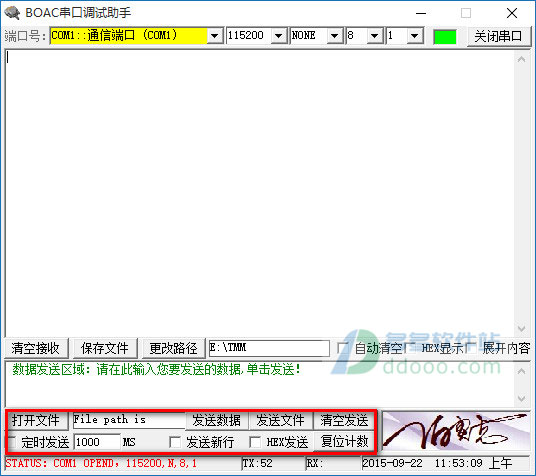Click the 打开文件 button
Screen dimensions: 536x476
point(36,420)
